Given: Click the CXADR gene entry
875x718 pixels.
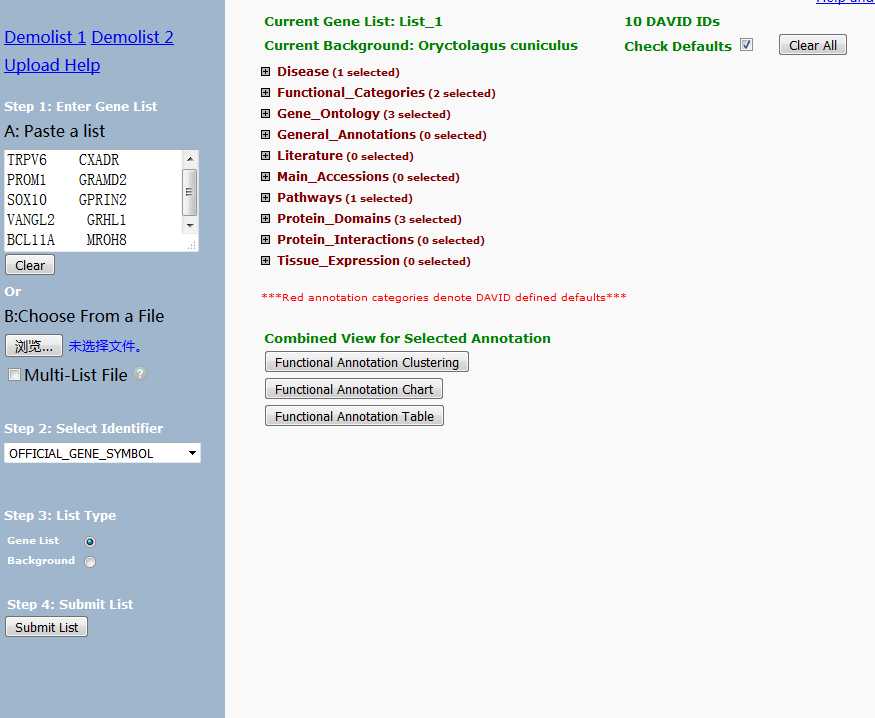Looking at the screenshot, I should (99, 160).
